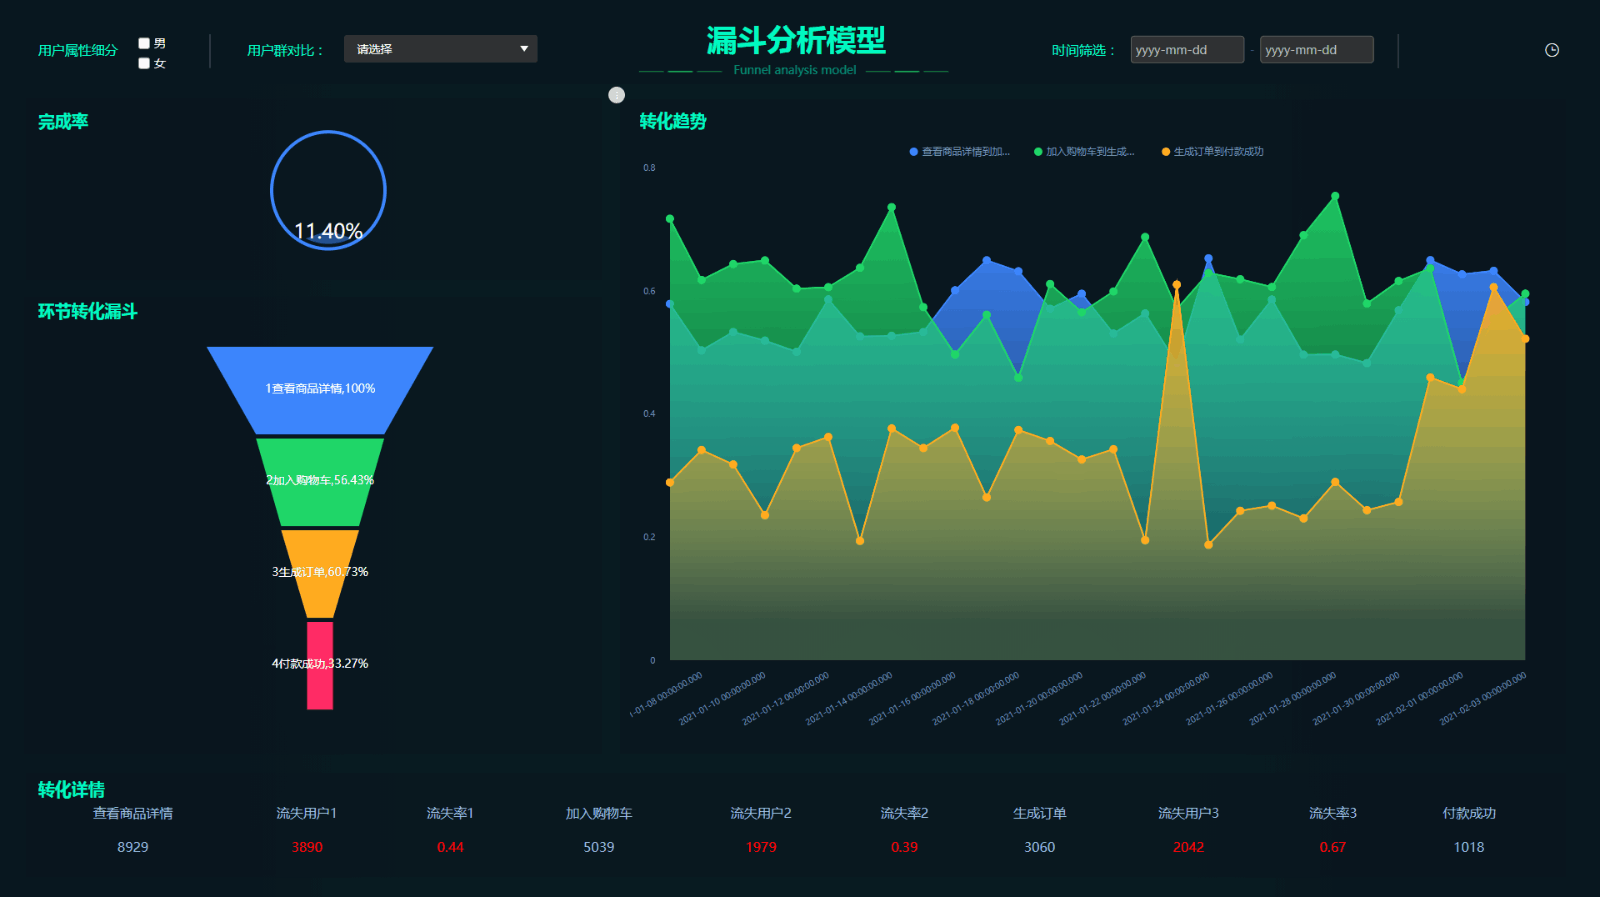Click the 漏斗分析模型 dashboard title

tap(796, 41)
